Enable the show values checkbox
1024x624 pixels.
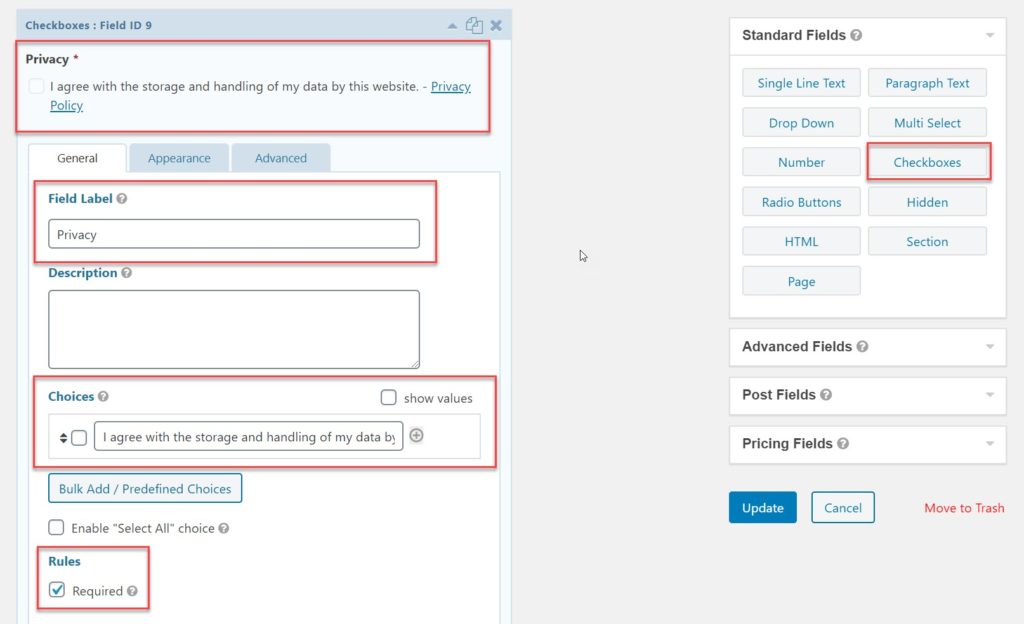(x=389, y=398)
